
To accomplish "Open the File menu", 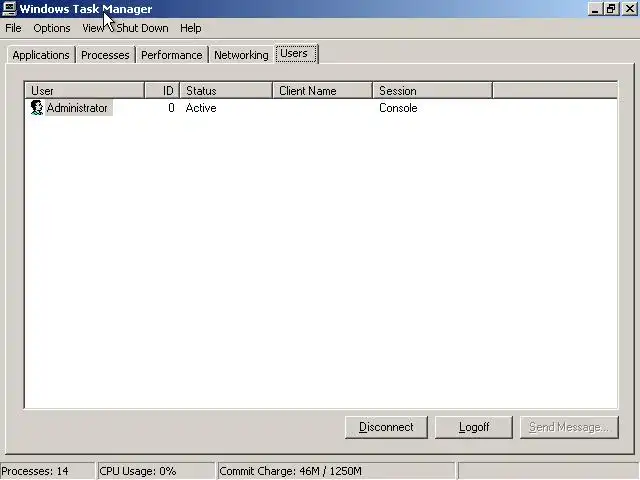I will pos(13,28).
